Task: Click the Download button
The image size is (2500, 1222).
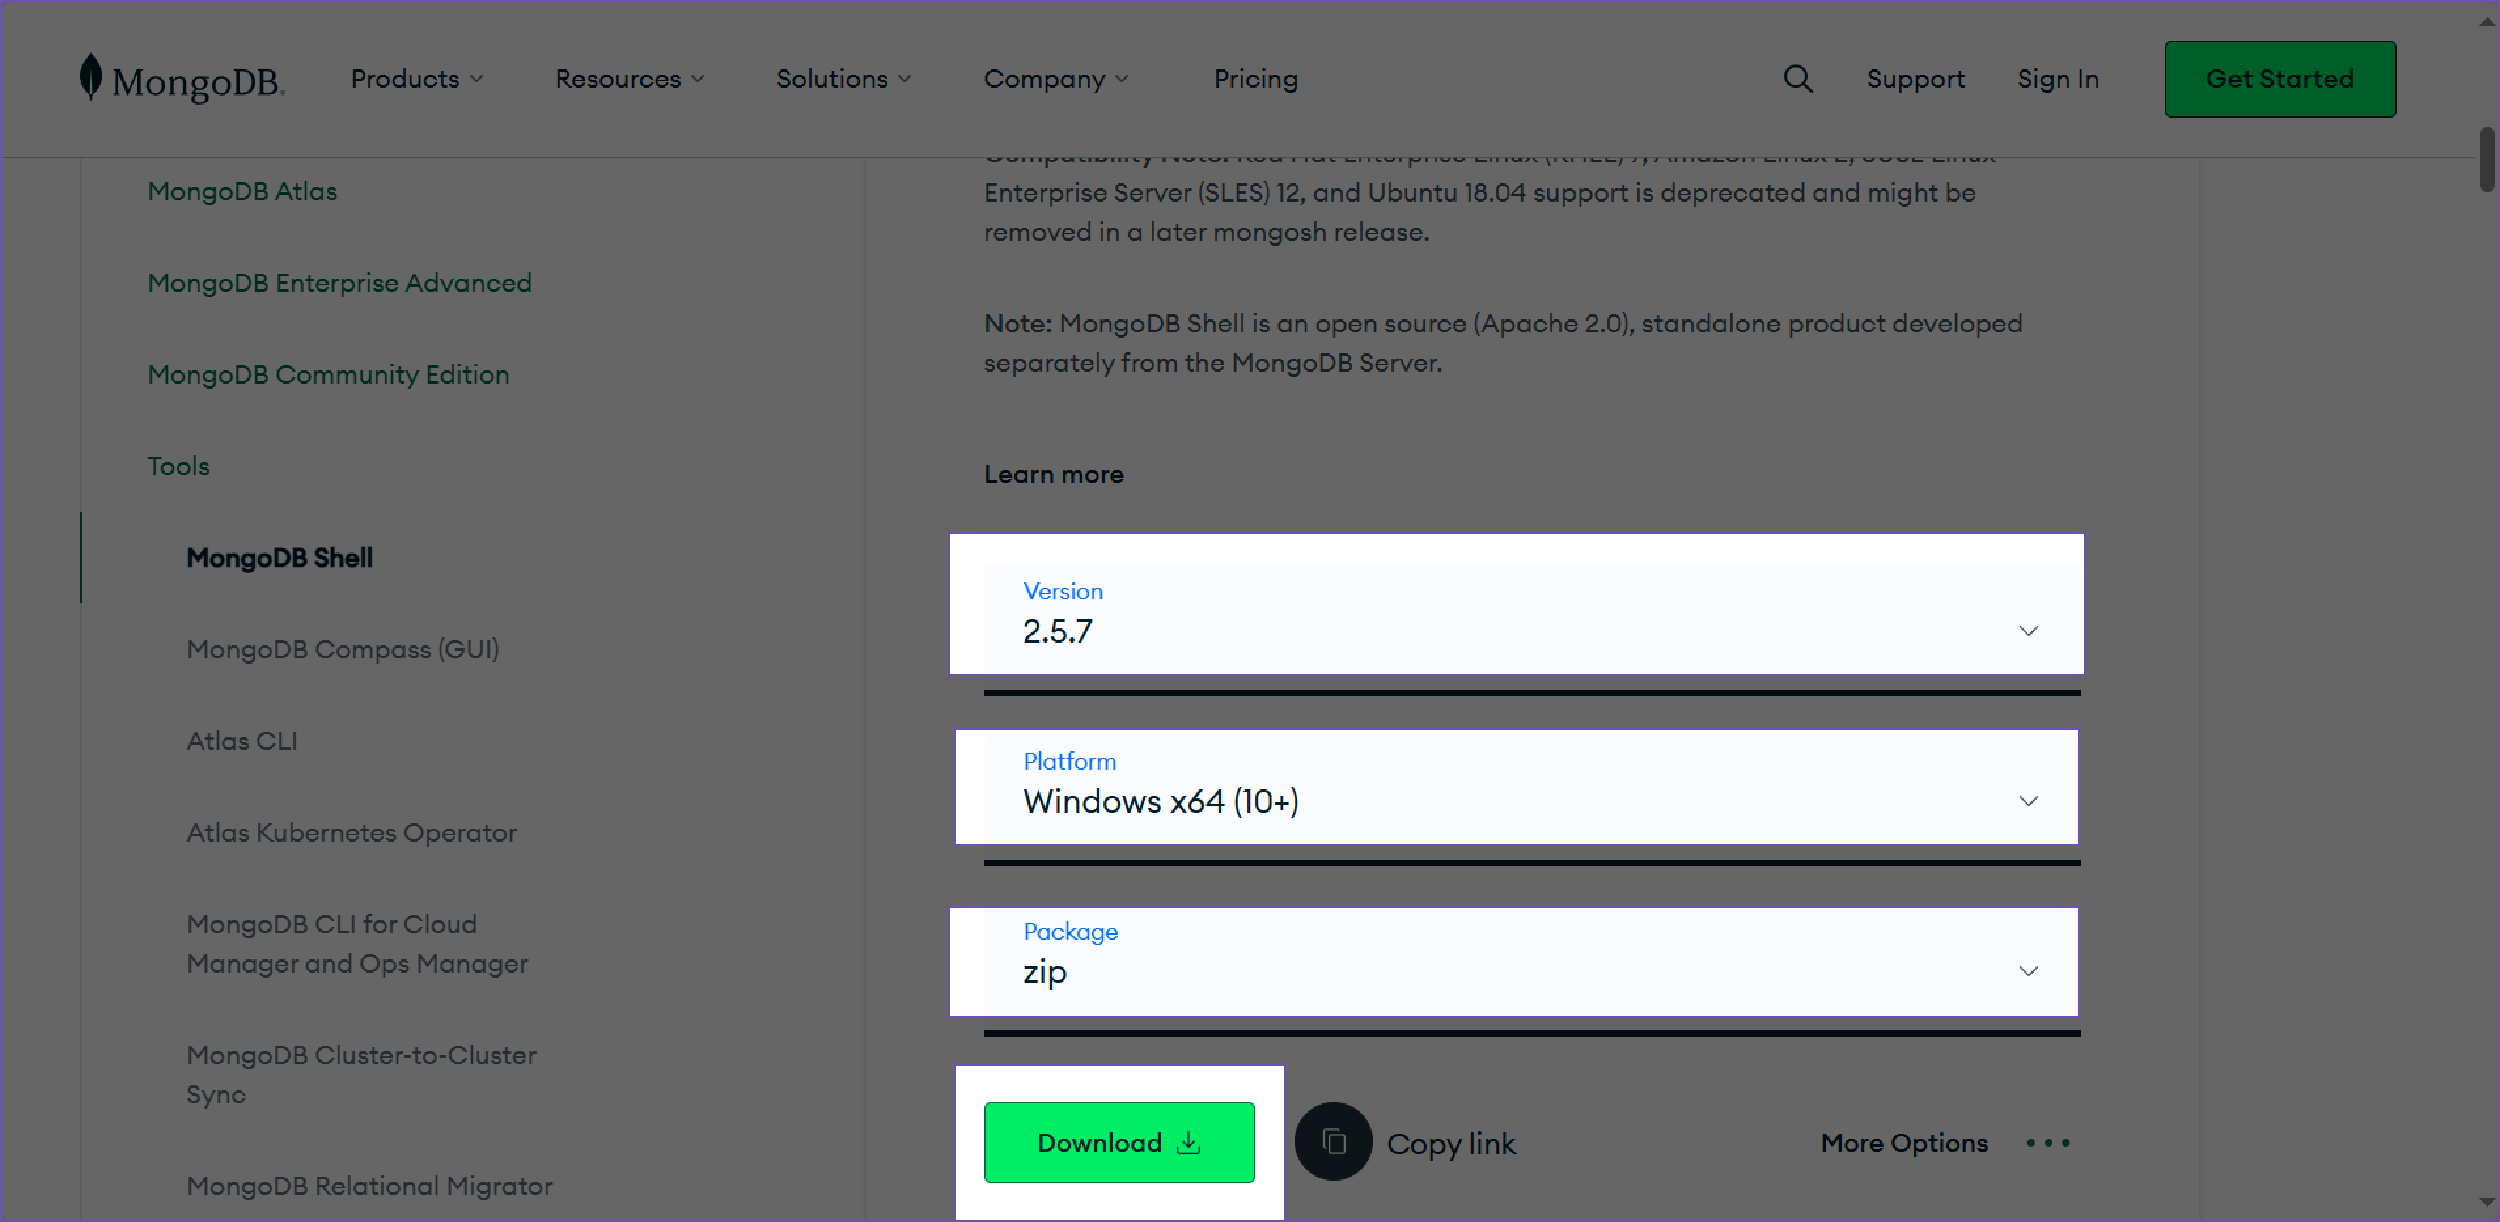Action: click(1119, 1142)
